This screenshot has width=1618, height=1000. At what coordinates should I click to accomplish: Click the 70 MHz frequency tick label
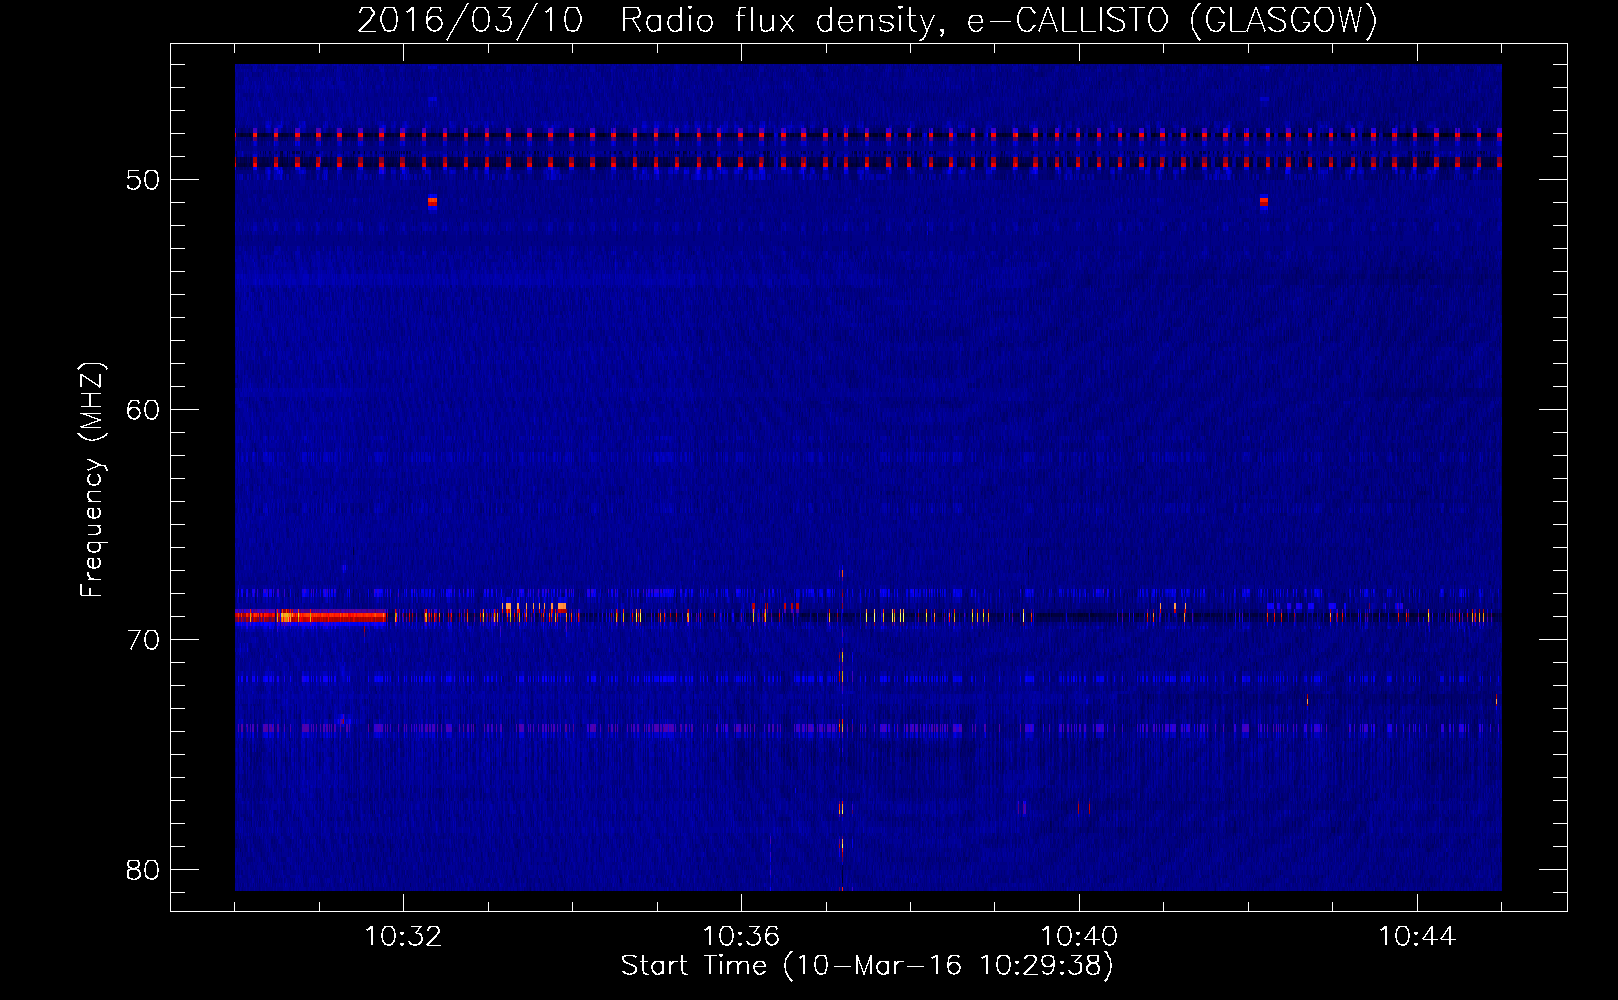pos(143,640)
